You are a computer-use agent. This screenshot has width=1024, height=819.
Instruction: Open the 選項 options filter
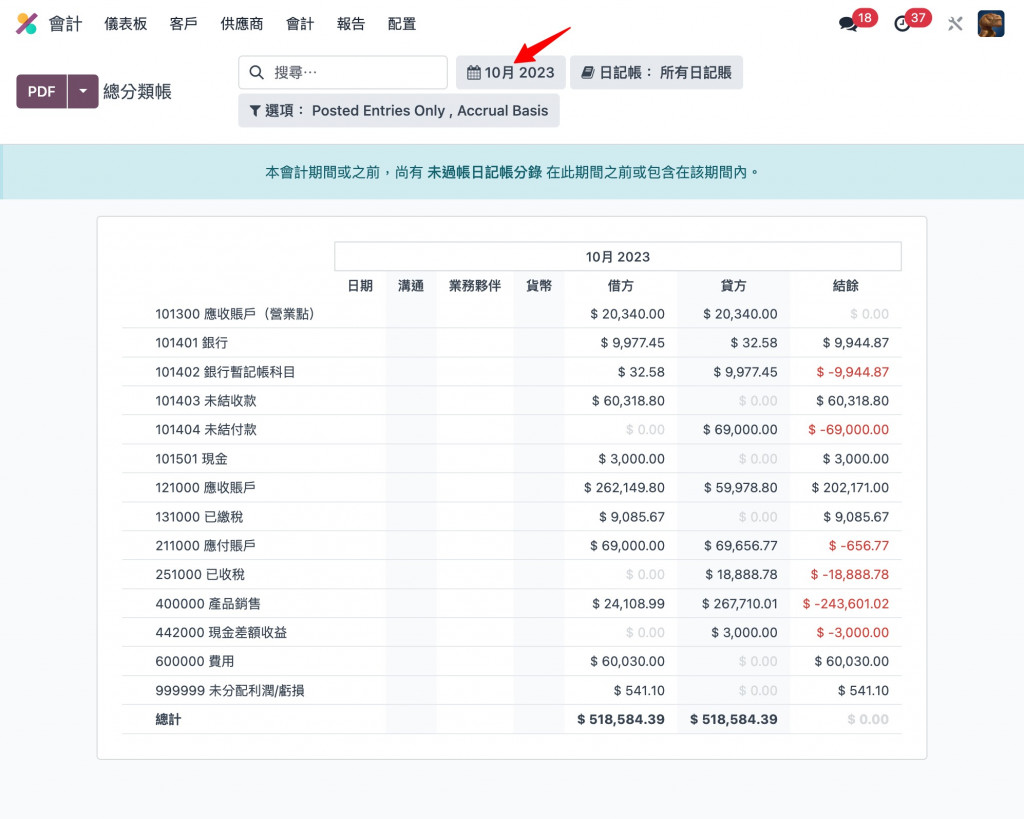(399, 110)
